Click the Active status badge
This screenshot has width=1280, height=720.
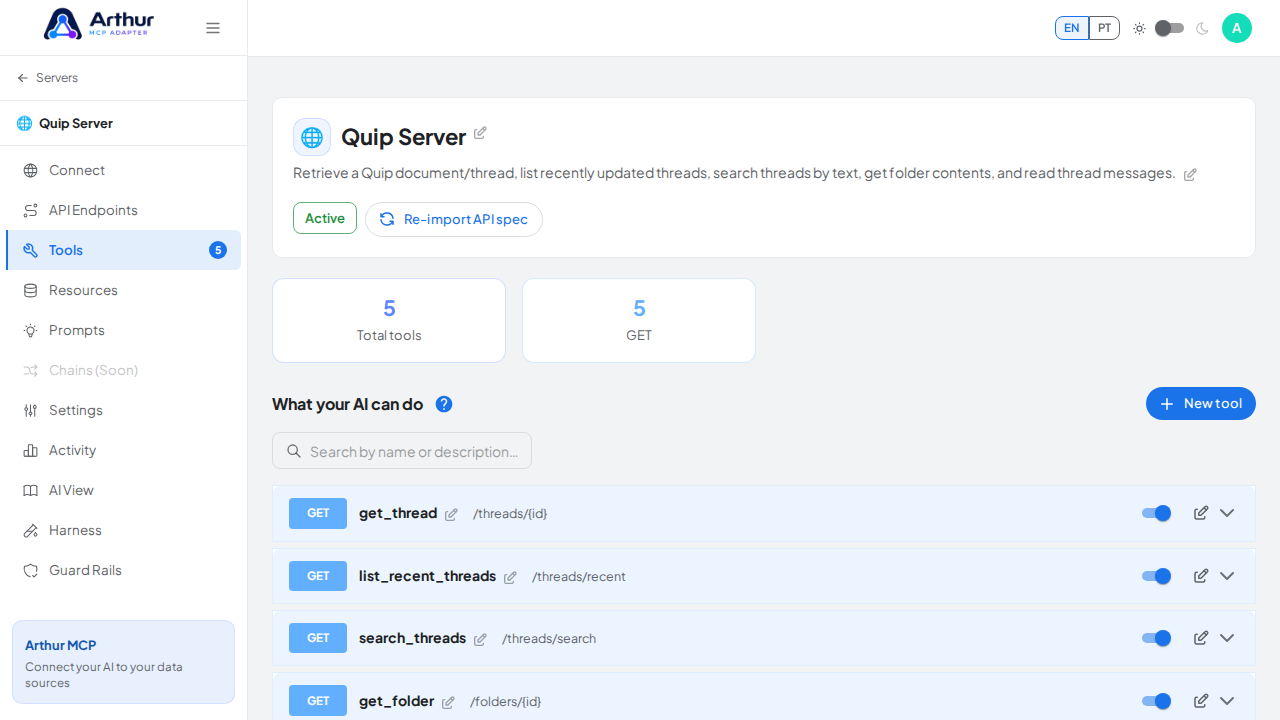(325, 218)
